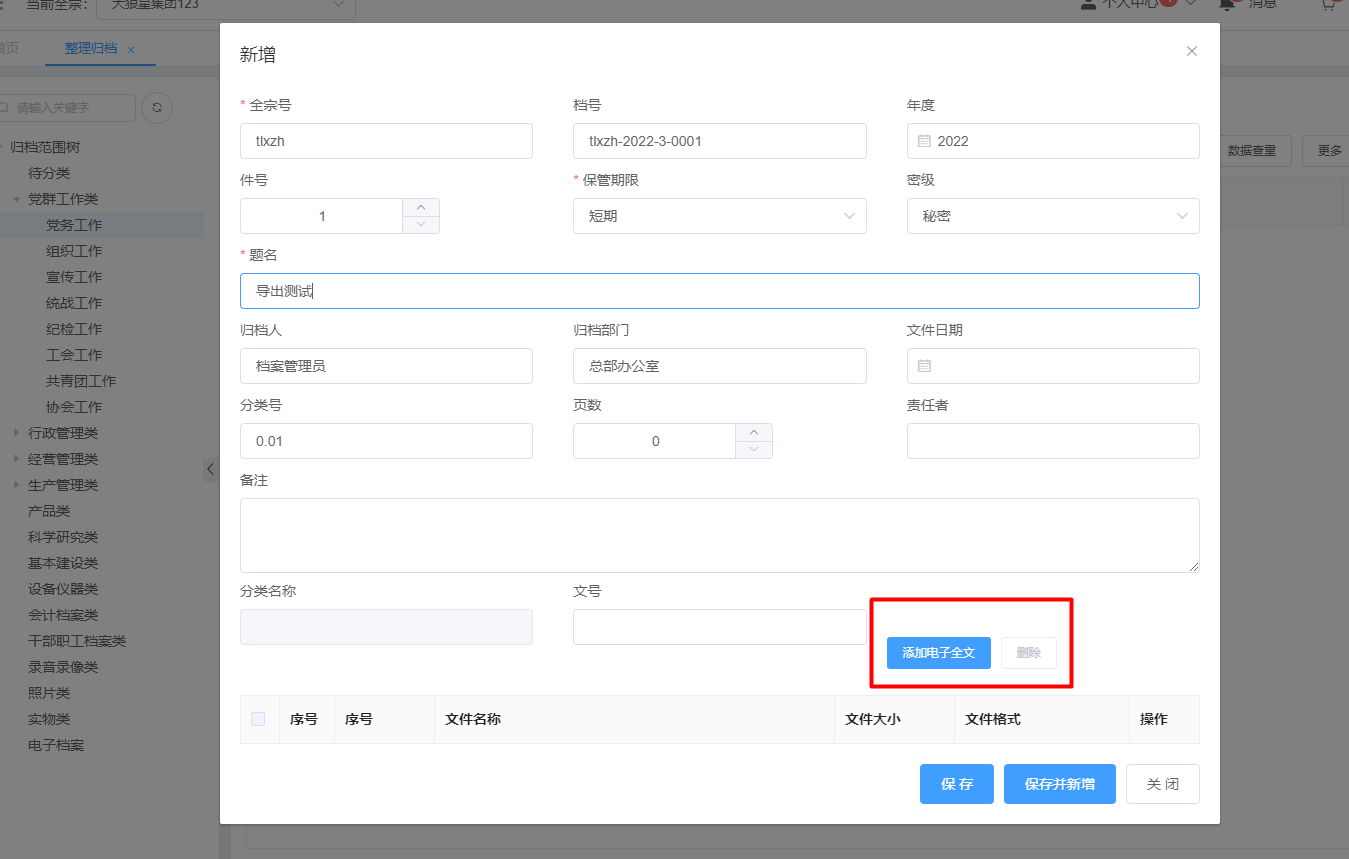Image resolution: width=1349 pixels, height=859 pixels.
Task: Close the 新增 dialog with the X icon
Action: click(x=1191, y=51)
